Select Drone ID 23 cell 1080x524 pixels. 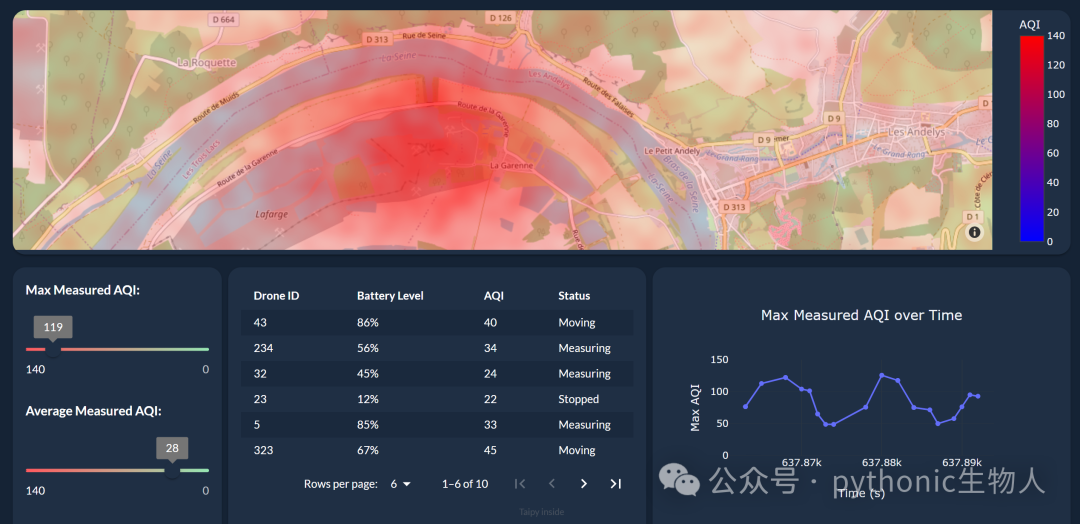260,399
